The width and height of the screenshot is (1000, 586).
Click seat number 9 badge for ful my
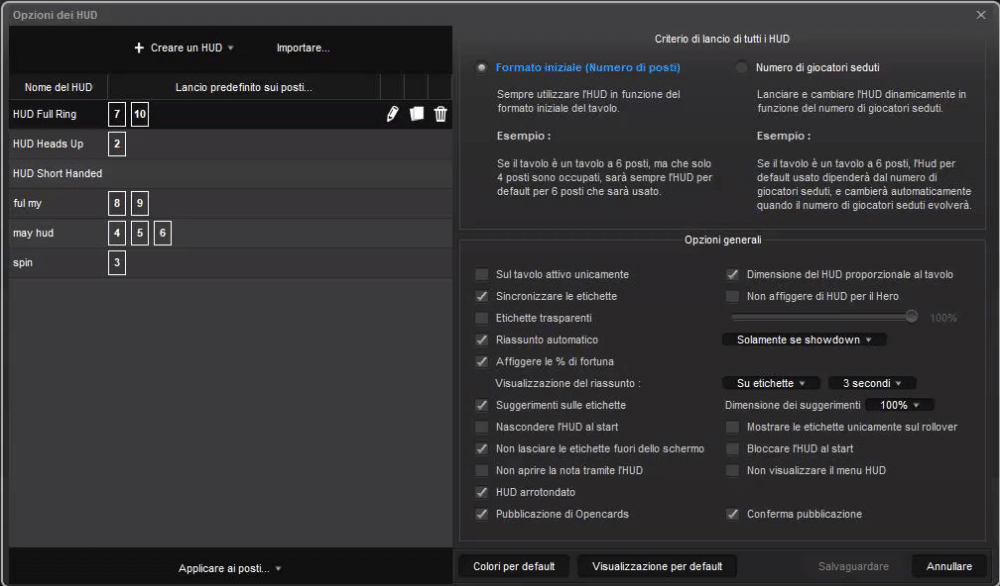click(x=140, y=203)
